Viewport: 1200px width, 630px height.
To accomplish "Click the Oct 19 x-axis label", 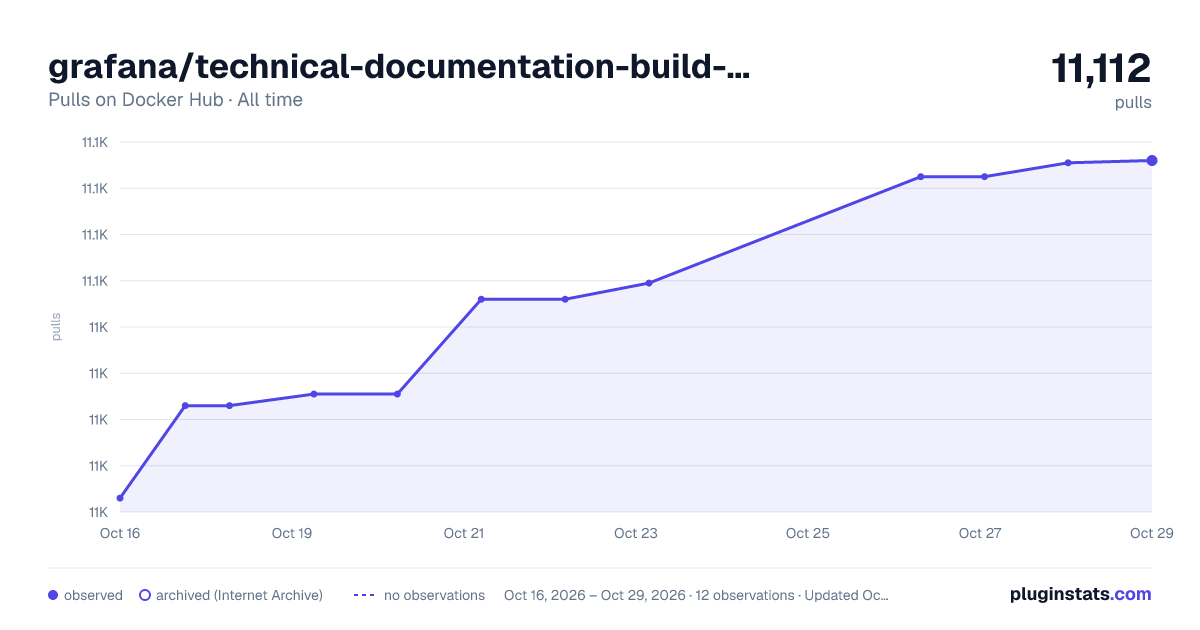I will (292, 533).
